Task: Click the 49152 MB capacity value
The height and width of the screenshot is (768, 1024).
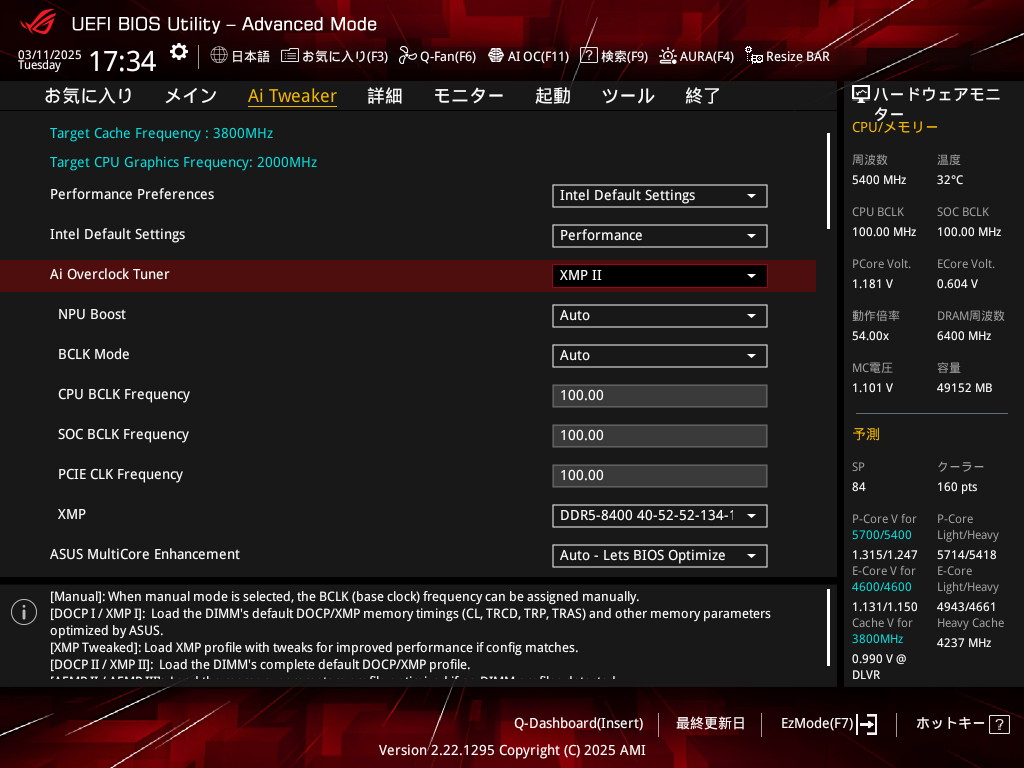Action: [x=965, y=388]
